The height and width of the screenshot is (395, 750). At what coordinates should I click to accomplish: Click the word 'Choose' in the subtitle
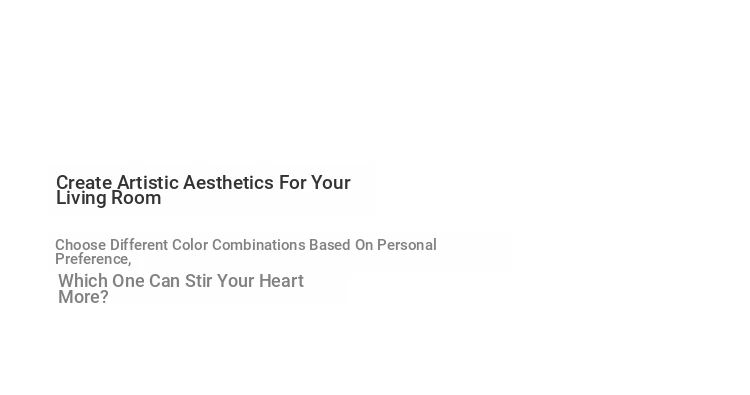point(80,245)
